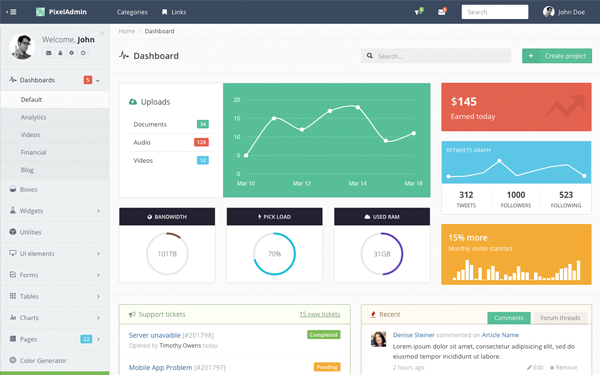Viewport: 600px width, 375px height.
Task: Expand the Pages submenu arrow
Action: coord(98,339)
